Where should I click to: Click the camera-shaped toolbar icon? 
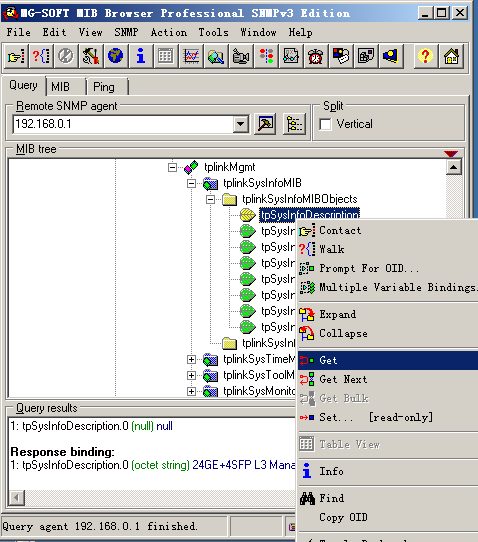coord(241,56)
